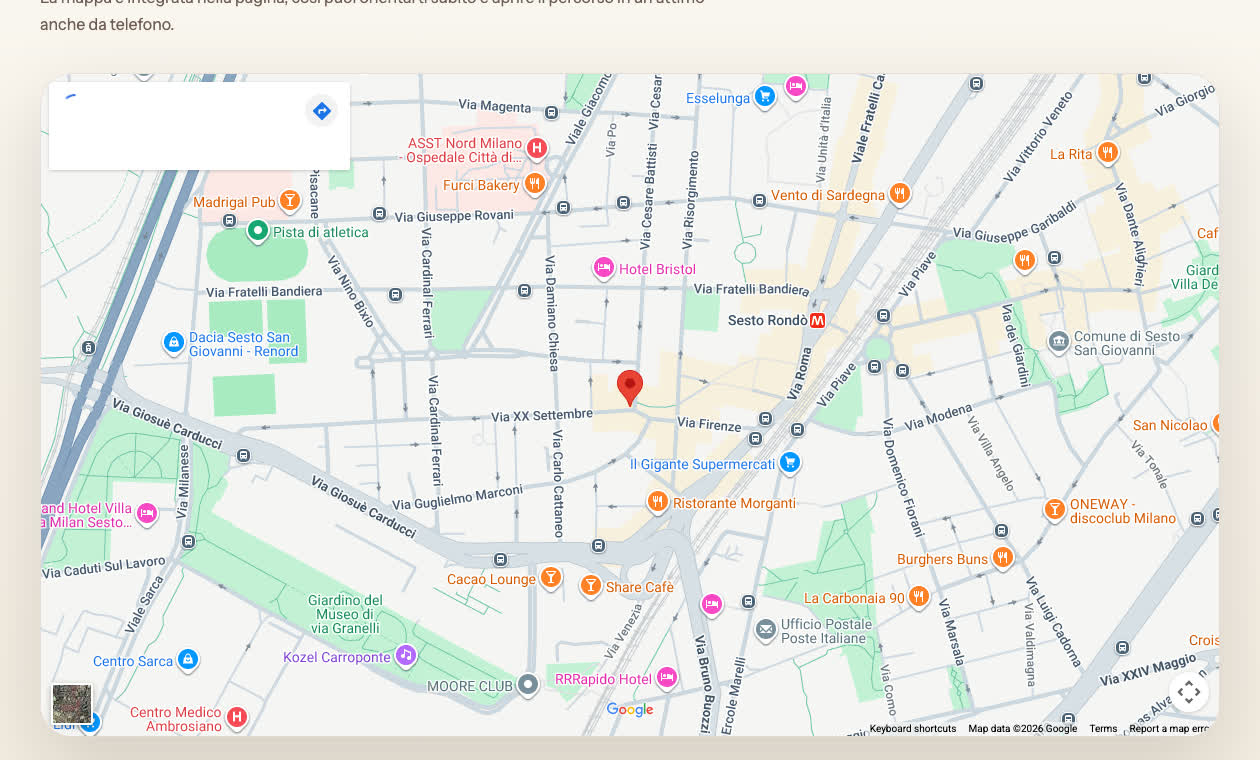1260x760 pixels.
Task: Click Via XX Settembre street label
Action: (x=543, y=415)
